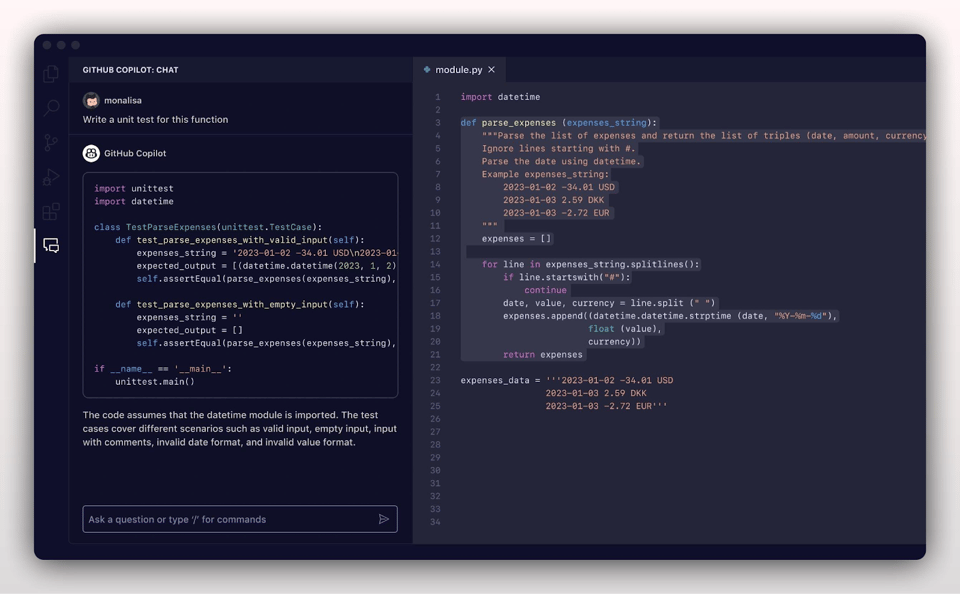Open the Explorer sidebar panel
This screenshot has height=594, width=960.
point(51,73)
